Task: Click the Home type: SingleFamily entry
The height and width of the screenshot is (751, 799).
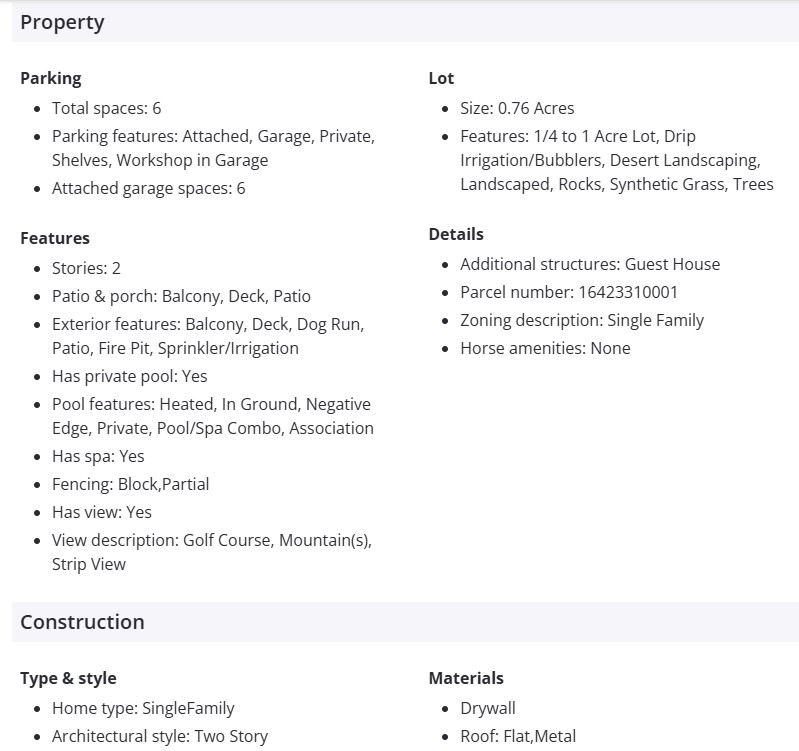Action: [143, 708]
